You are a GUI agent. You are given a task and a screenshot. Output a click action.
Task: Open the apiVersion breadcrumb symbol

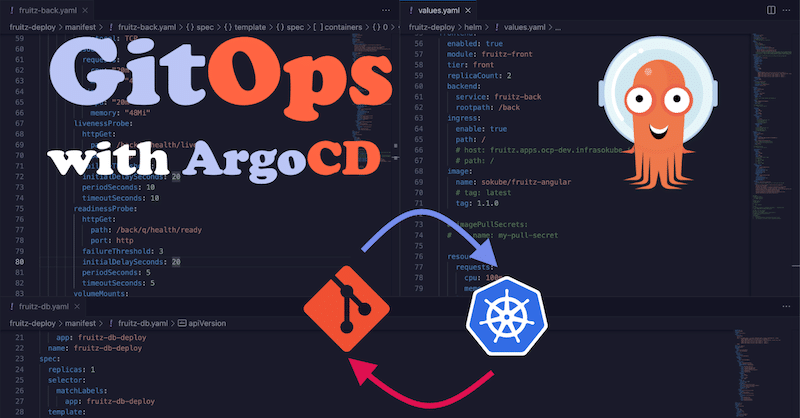click(202, 323)
